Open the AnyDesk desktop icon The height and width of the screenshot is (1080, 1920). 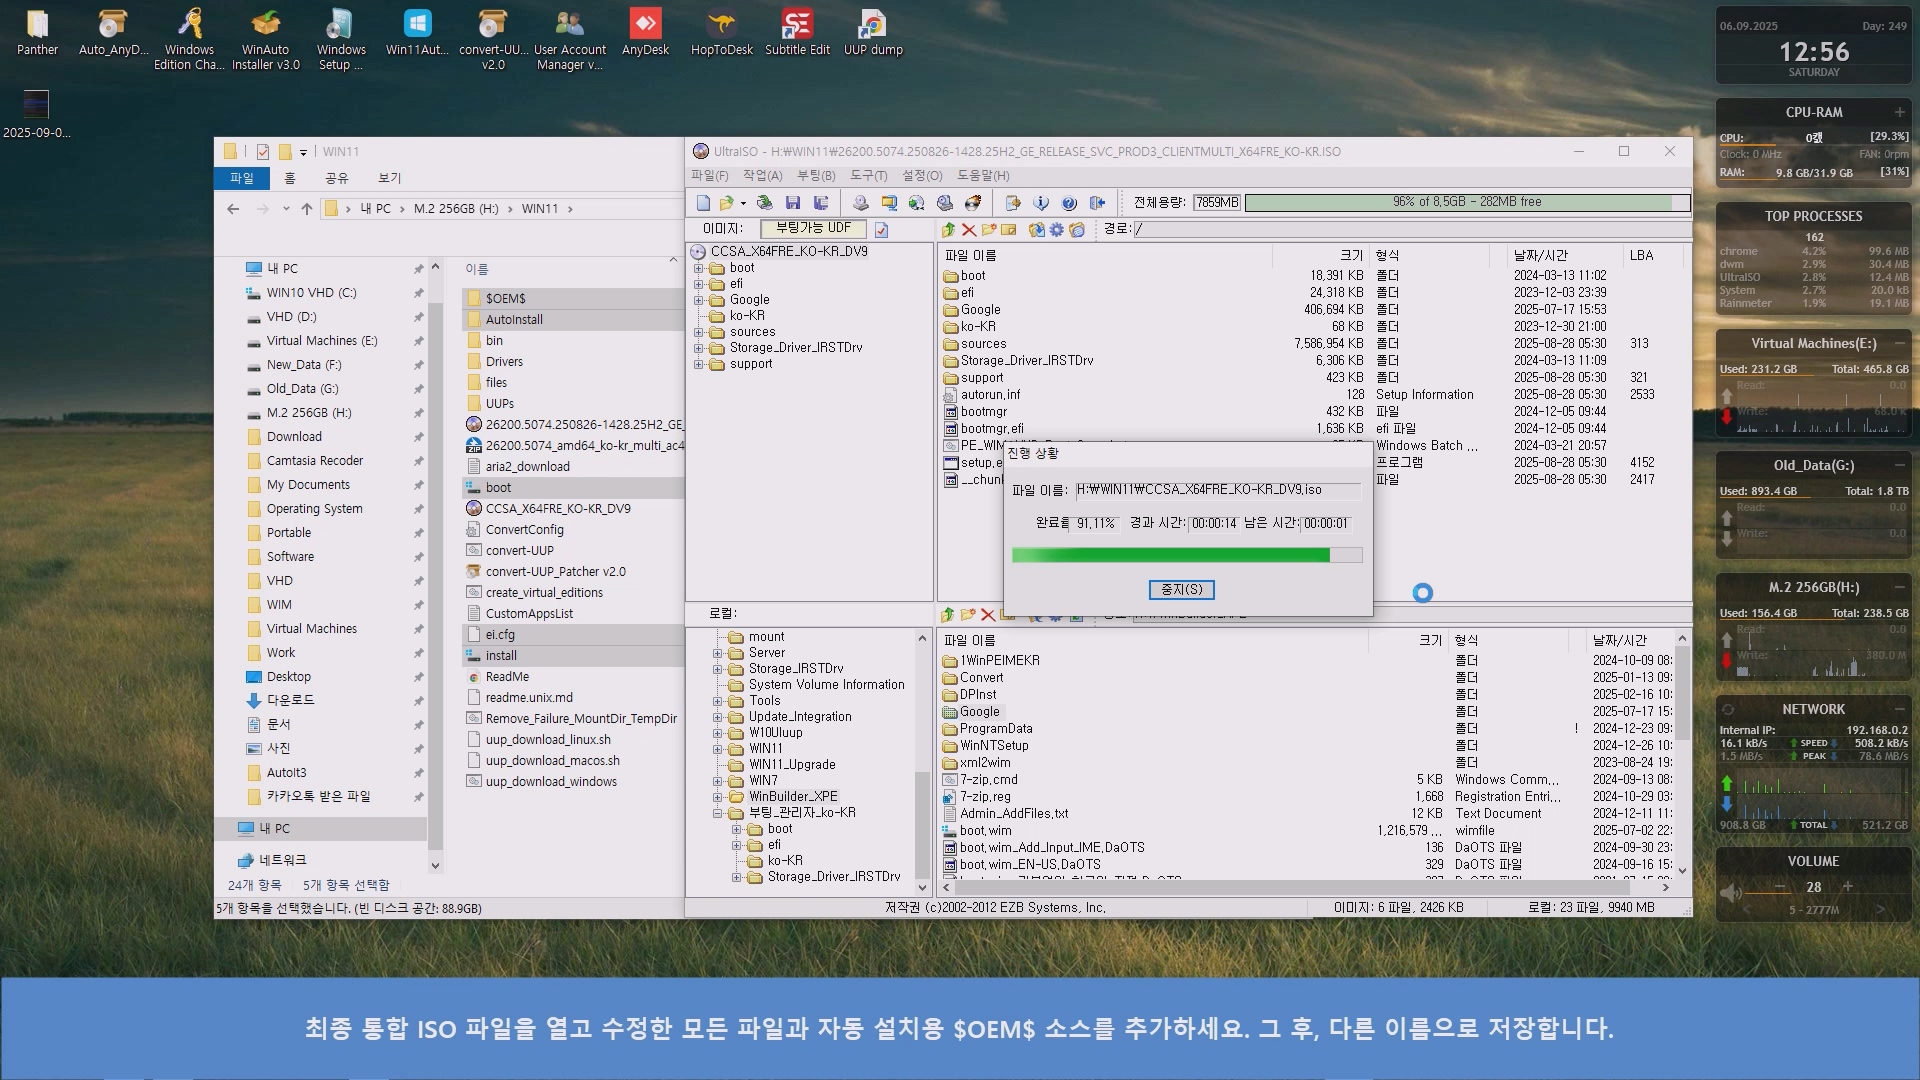pyautogui.click(x=645, y=32)
